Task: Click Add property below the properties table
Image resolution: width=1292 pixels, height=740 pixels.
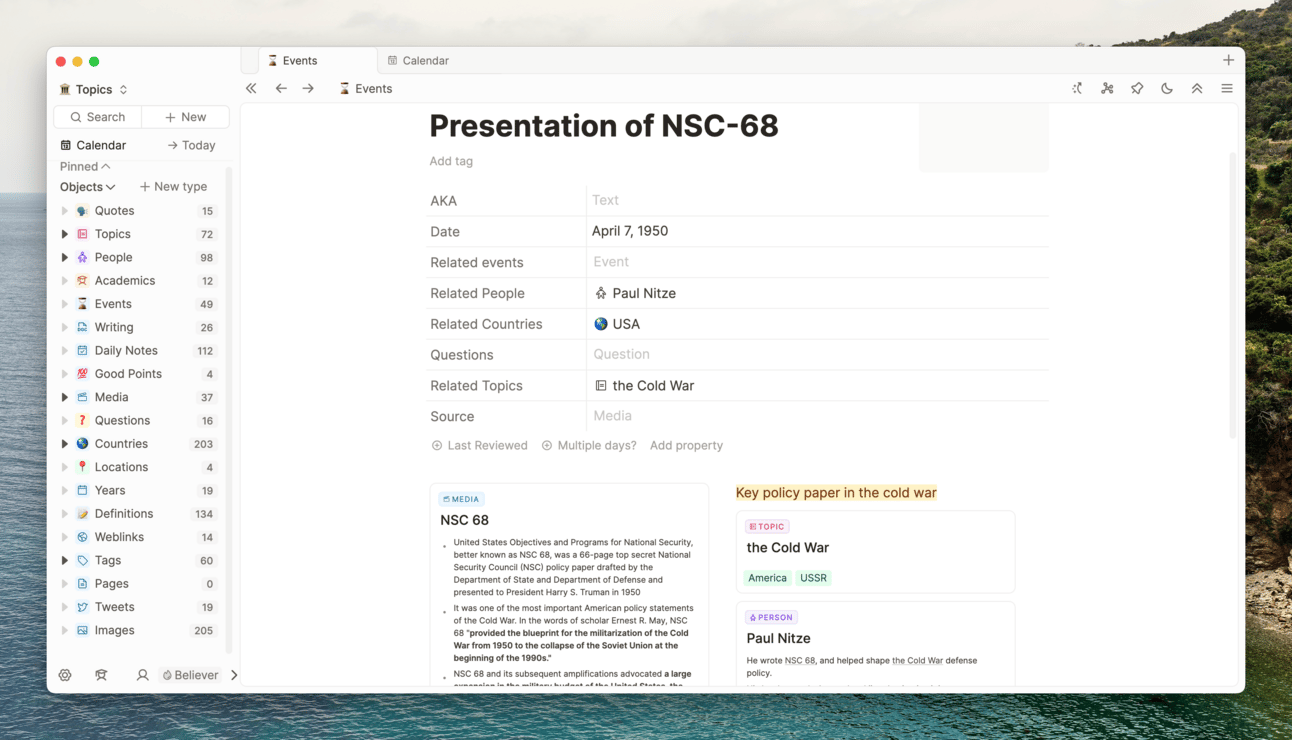Action: click(686, 446)
